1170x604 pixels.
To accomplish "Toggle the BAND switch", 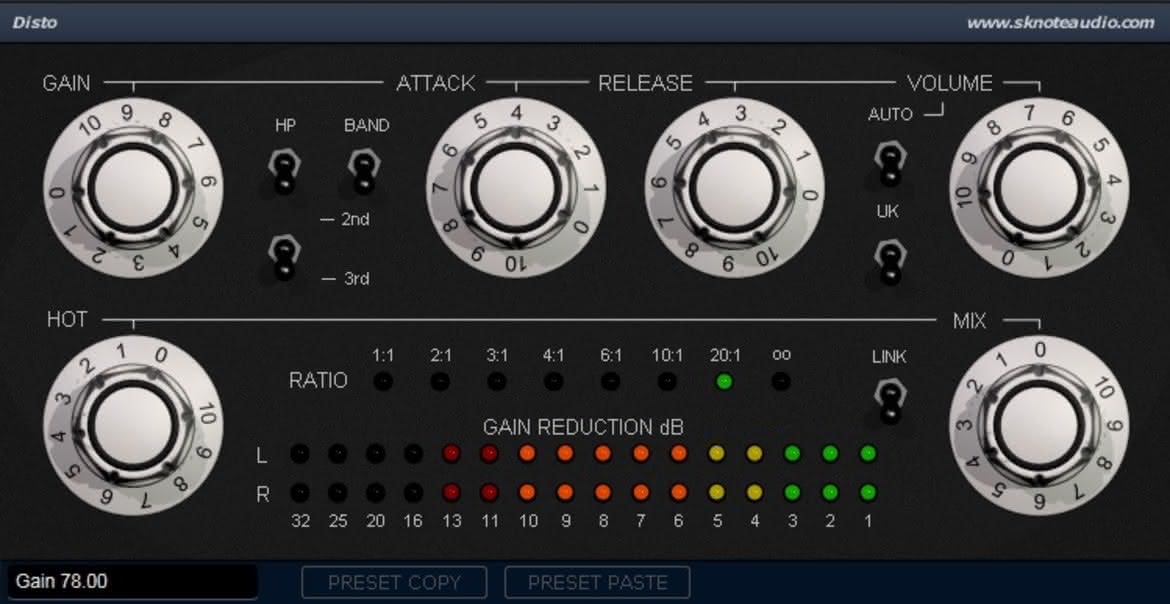I will tap(363, 171).
